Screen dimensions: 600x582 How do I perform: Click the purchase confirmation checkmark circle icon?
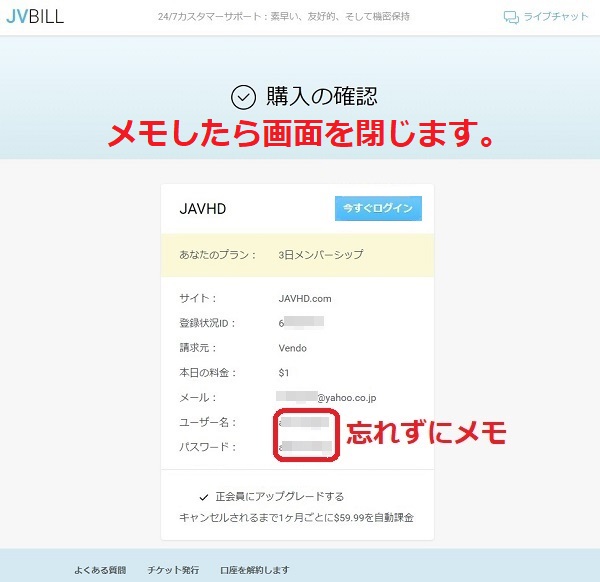[x=243, y=97]
